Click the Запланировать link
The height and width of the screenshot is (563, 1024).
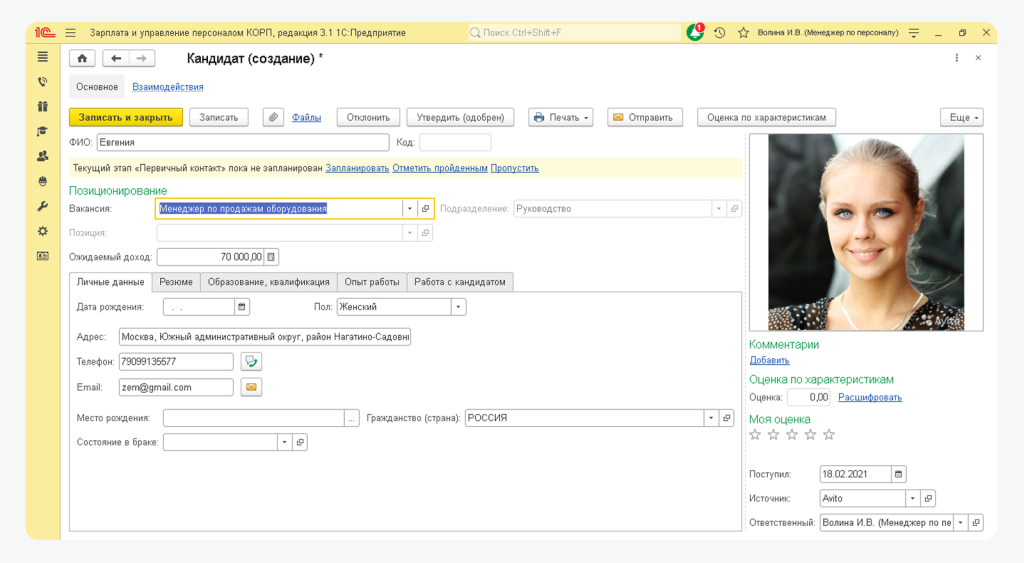point(357,168)
